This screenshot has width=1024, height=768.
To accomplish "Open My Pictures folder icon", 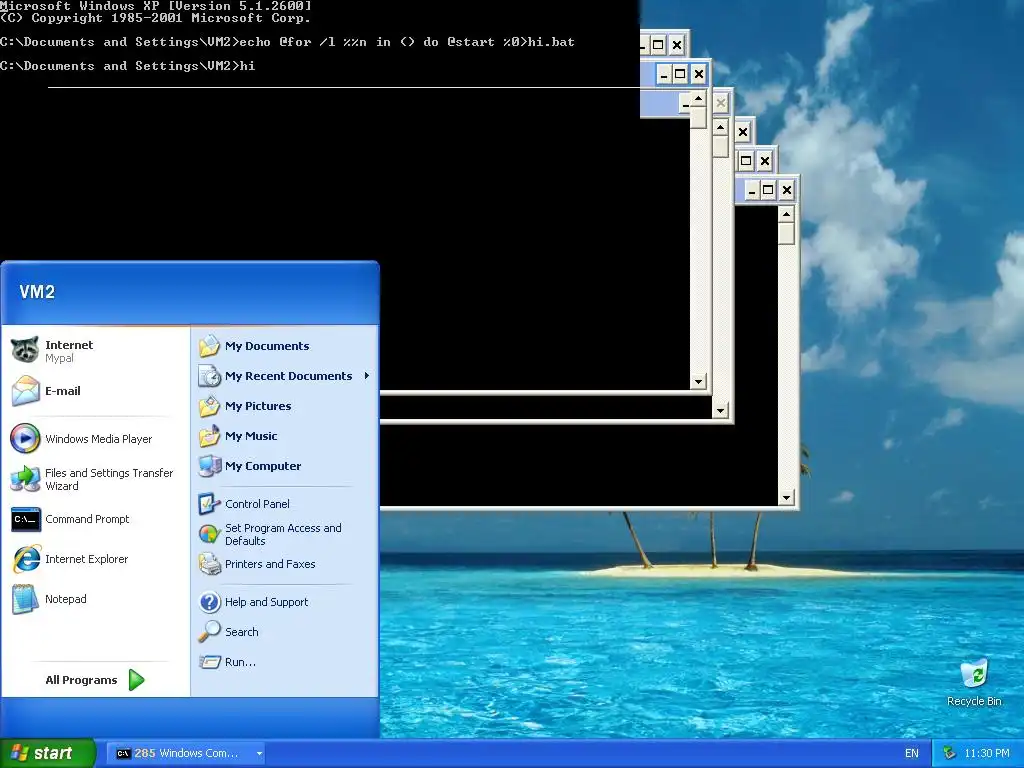I will click(x=210, y=406).
